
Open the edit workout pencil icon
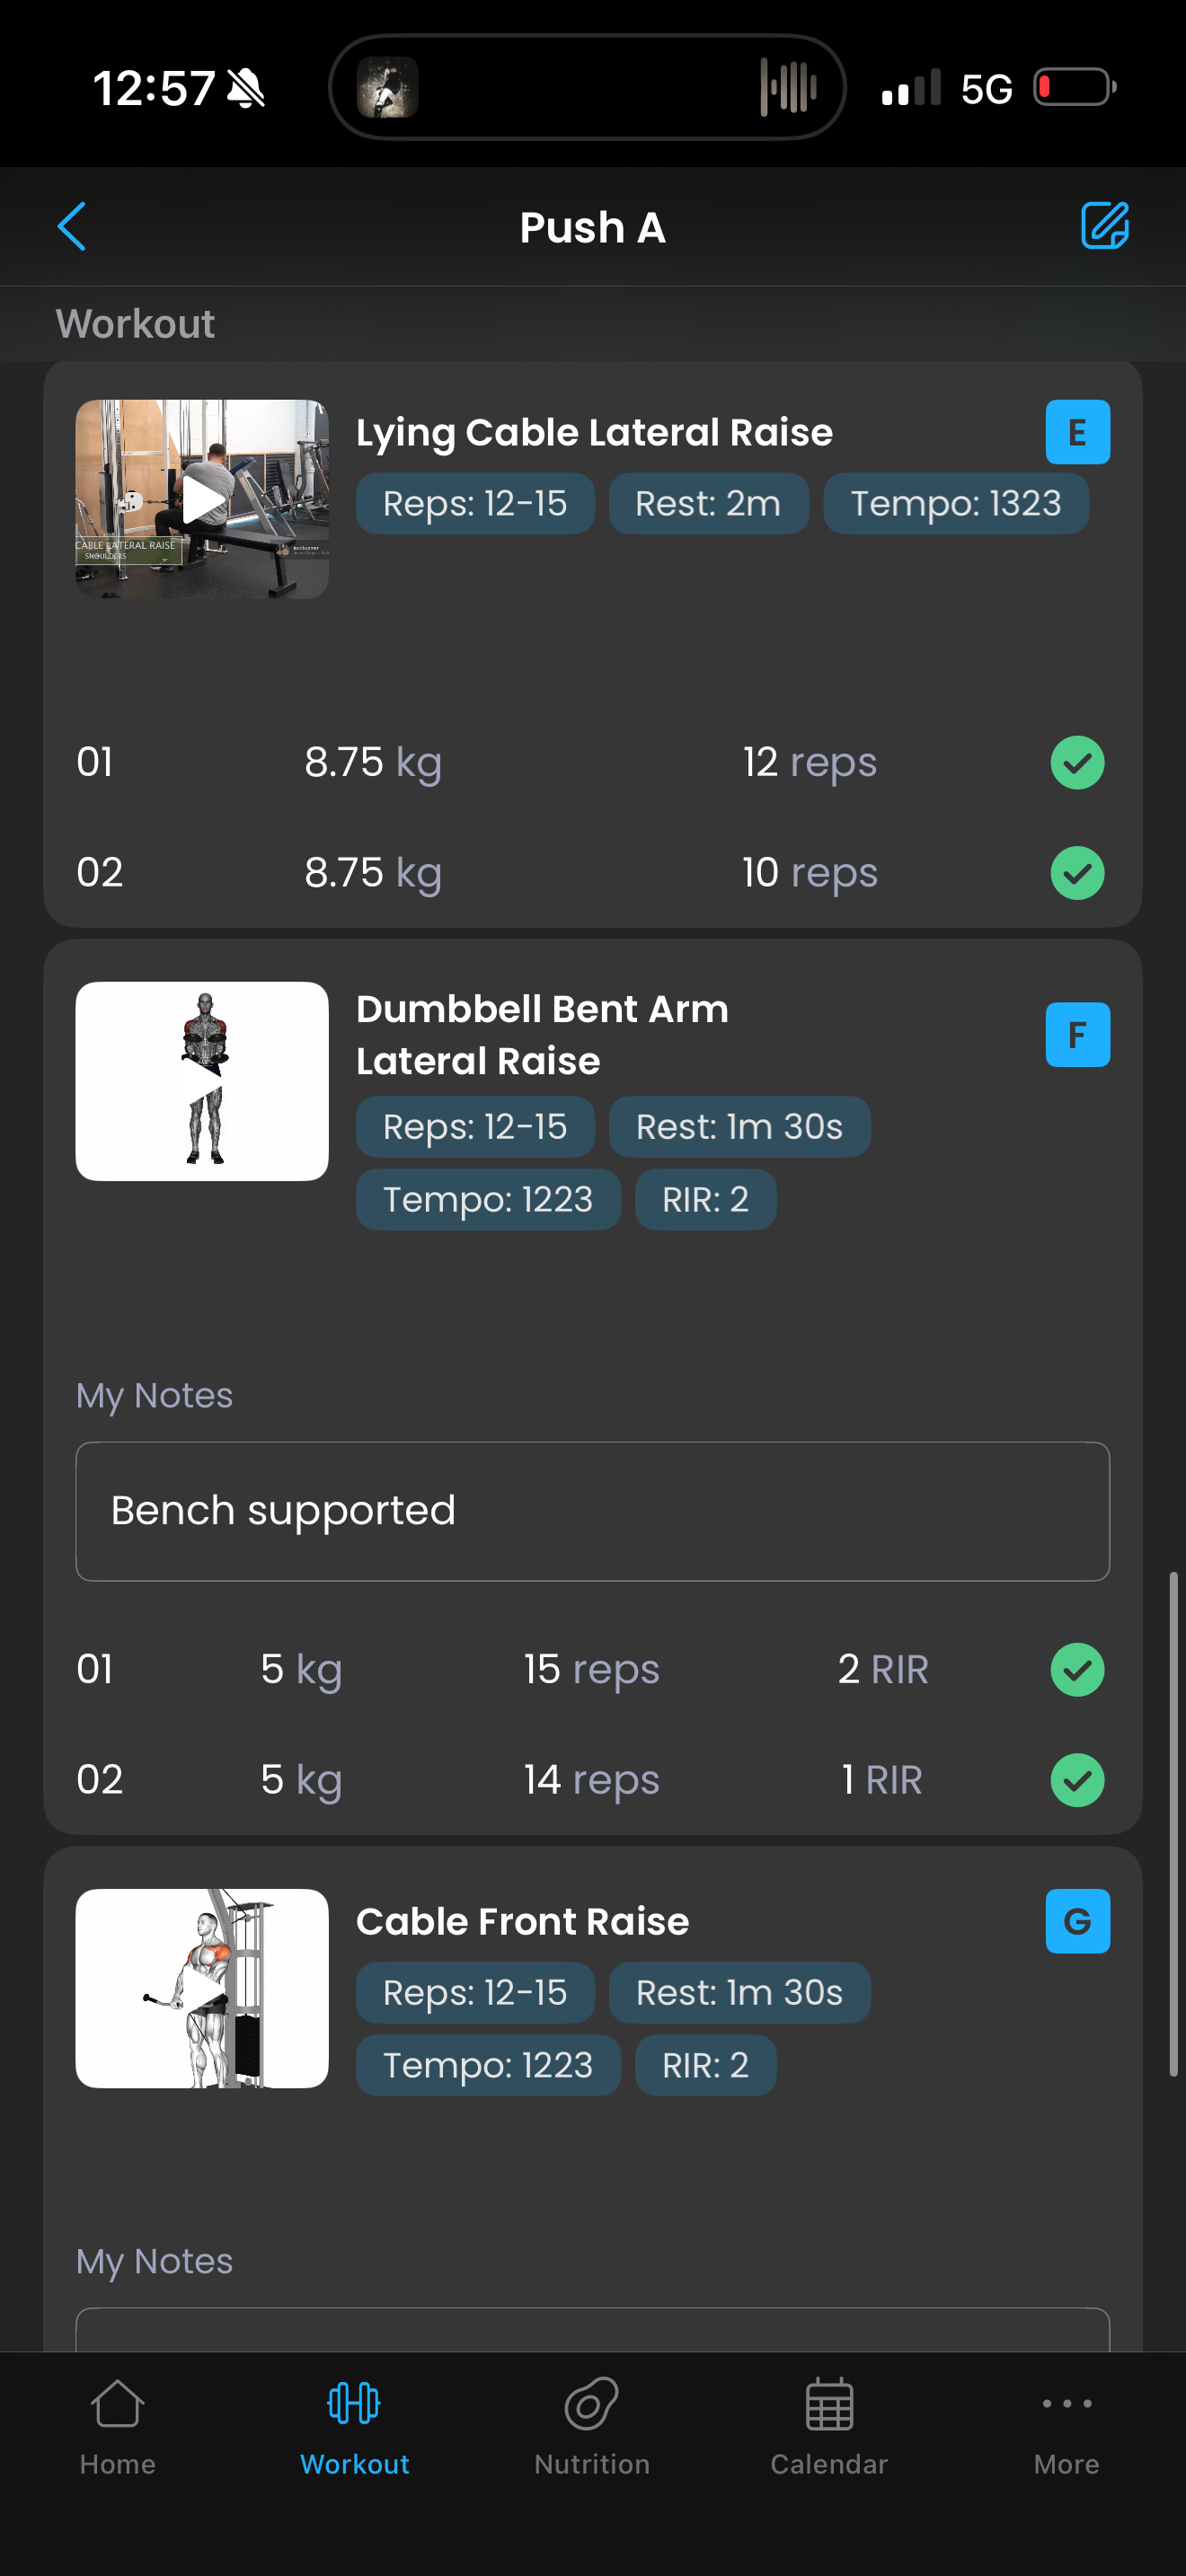click(x=1104, y=226)
